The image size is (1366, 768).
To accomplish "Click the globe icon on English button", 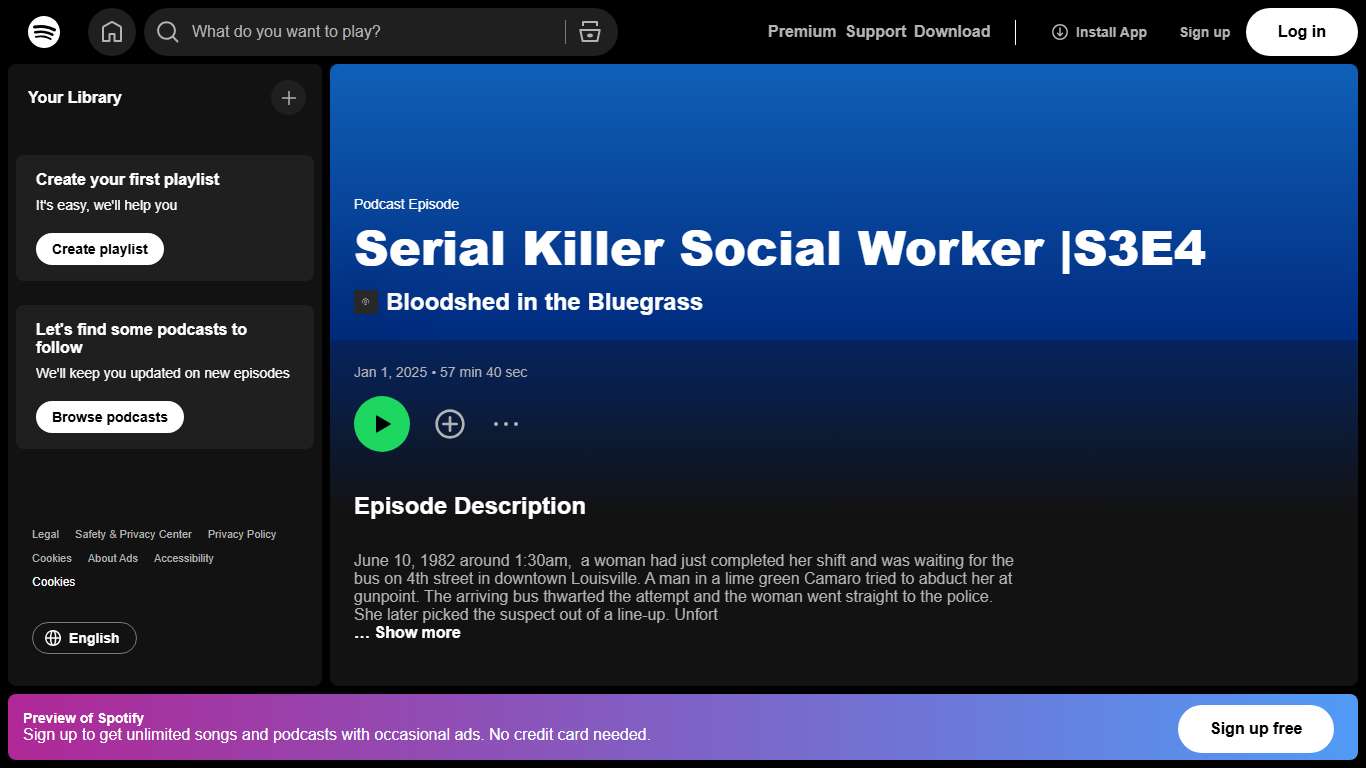I will (x=51, y=638).
